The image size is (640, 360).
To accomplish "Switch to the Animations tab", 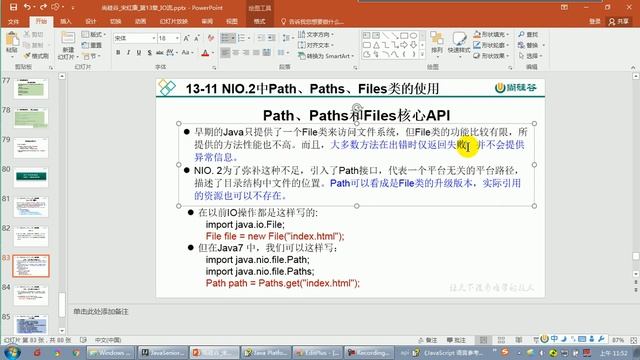I will (x=140, y=21).
